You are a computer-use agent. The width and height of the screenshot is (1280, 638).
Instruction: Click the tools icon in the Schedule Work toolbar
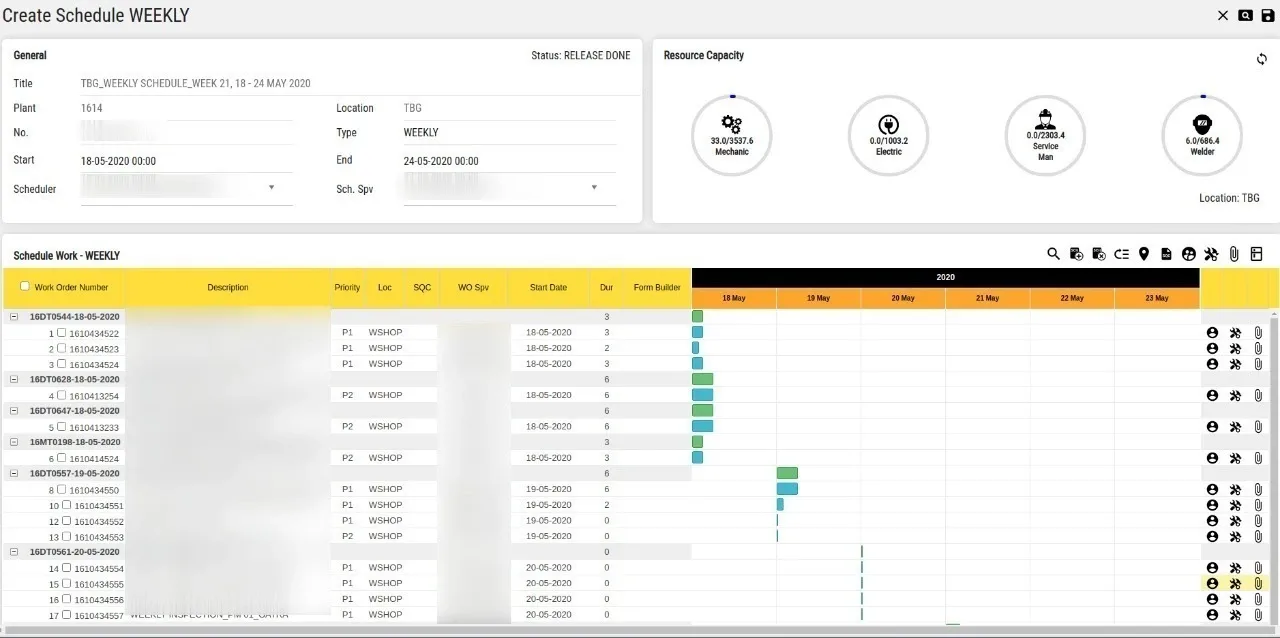[1212, 254]
